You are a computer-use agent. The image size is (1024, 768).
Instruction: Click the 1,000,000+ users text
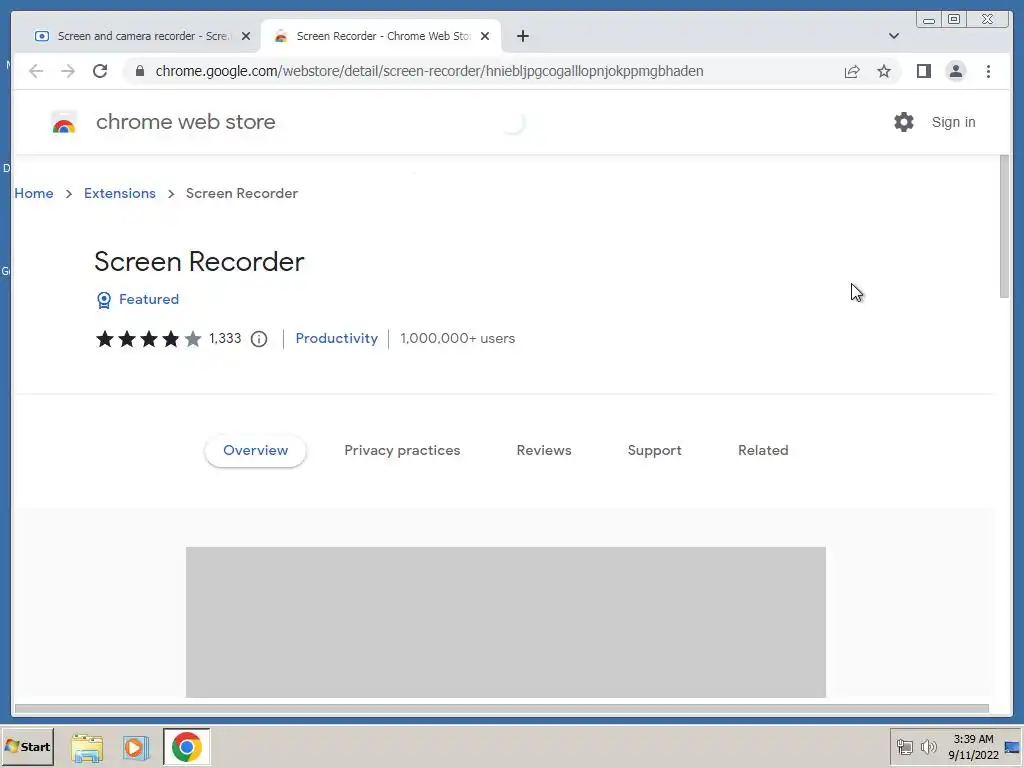pyautogui.click(x=457, y=338)
